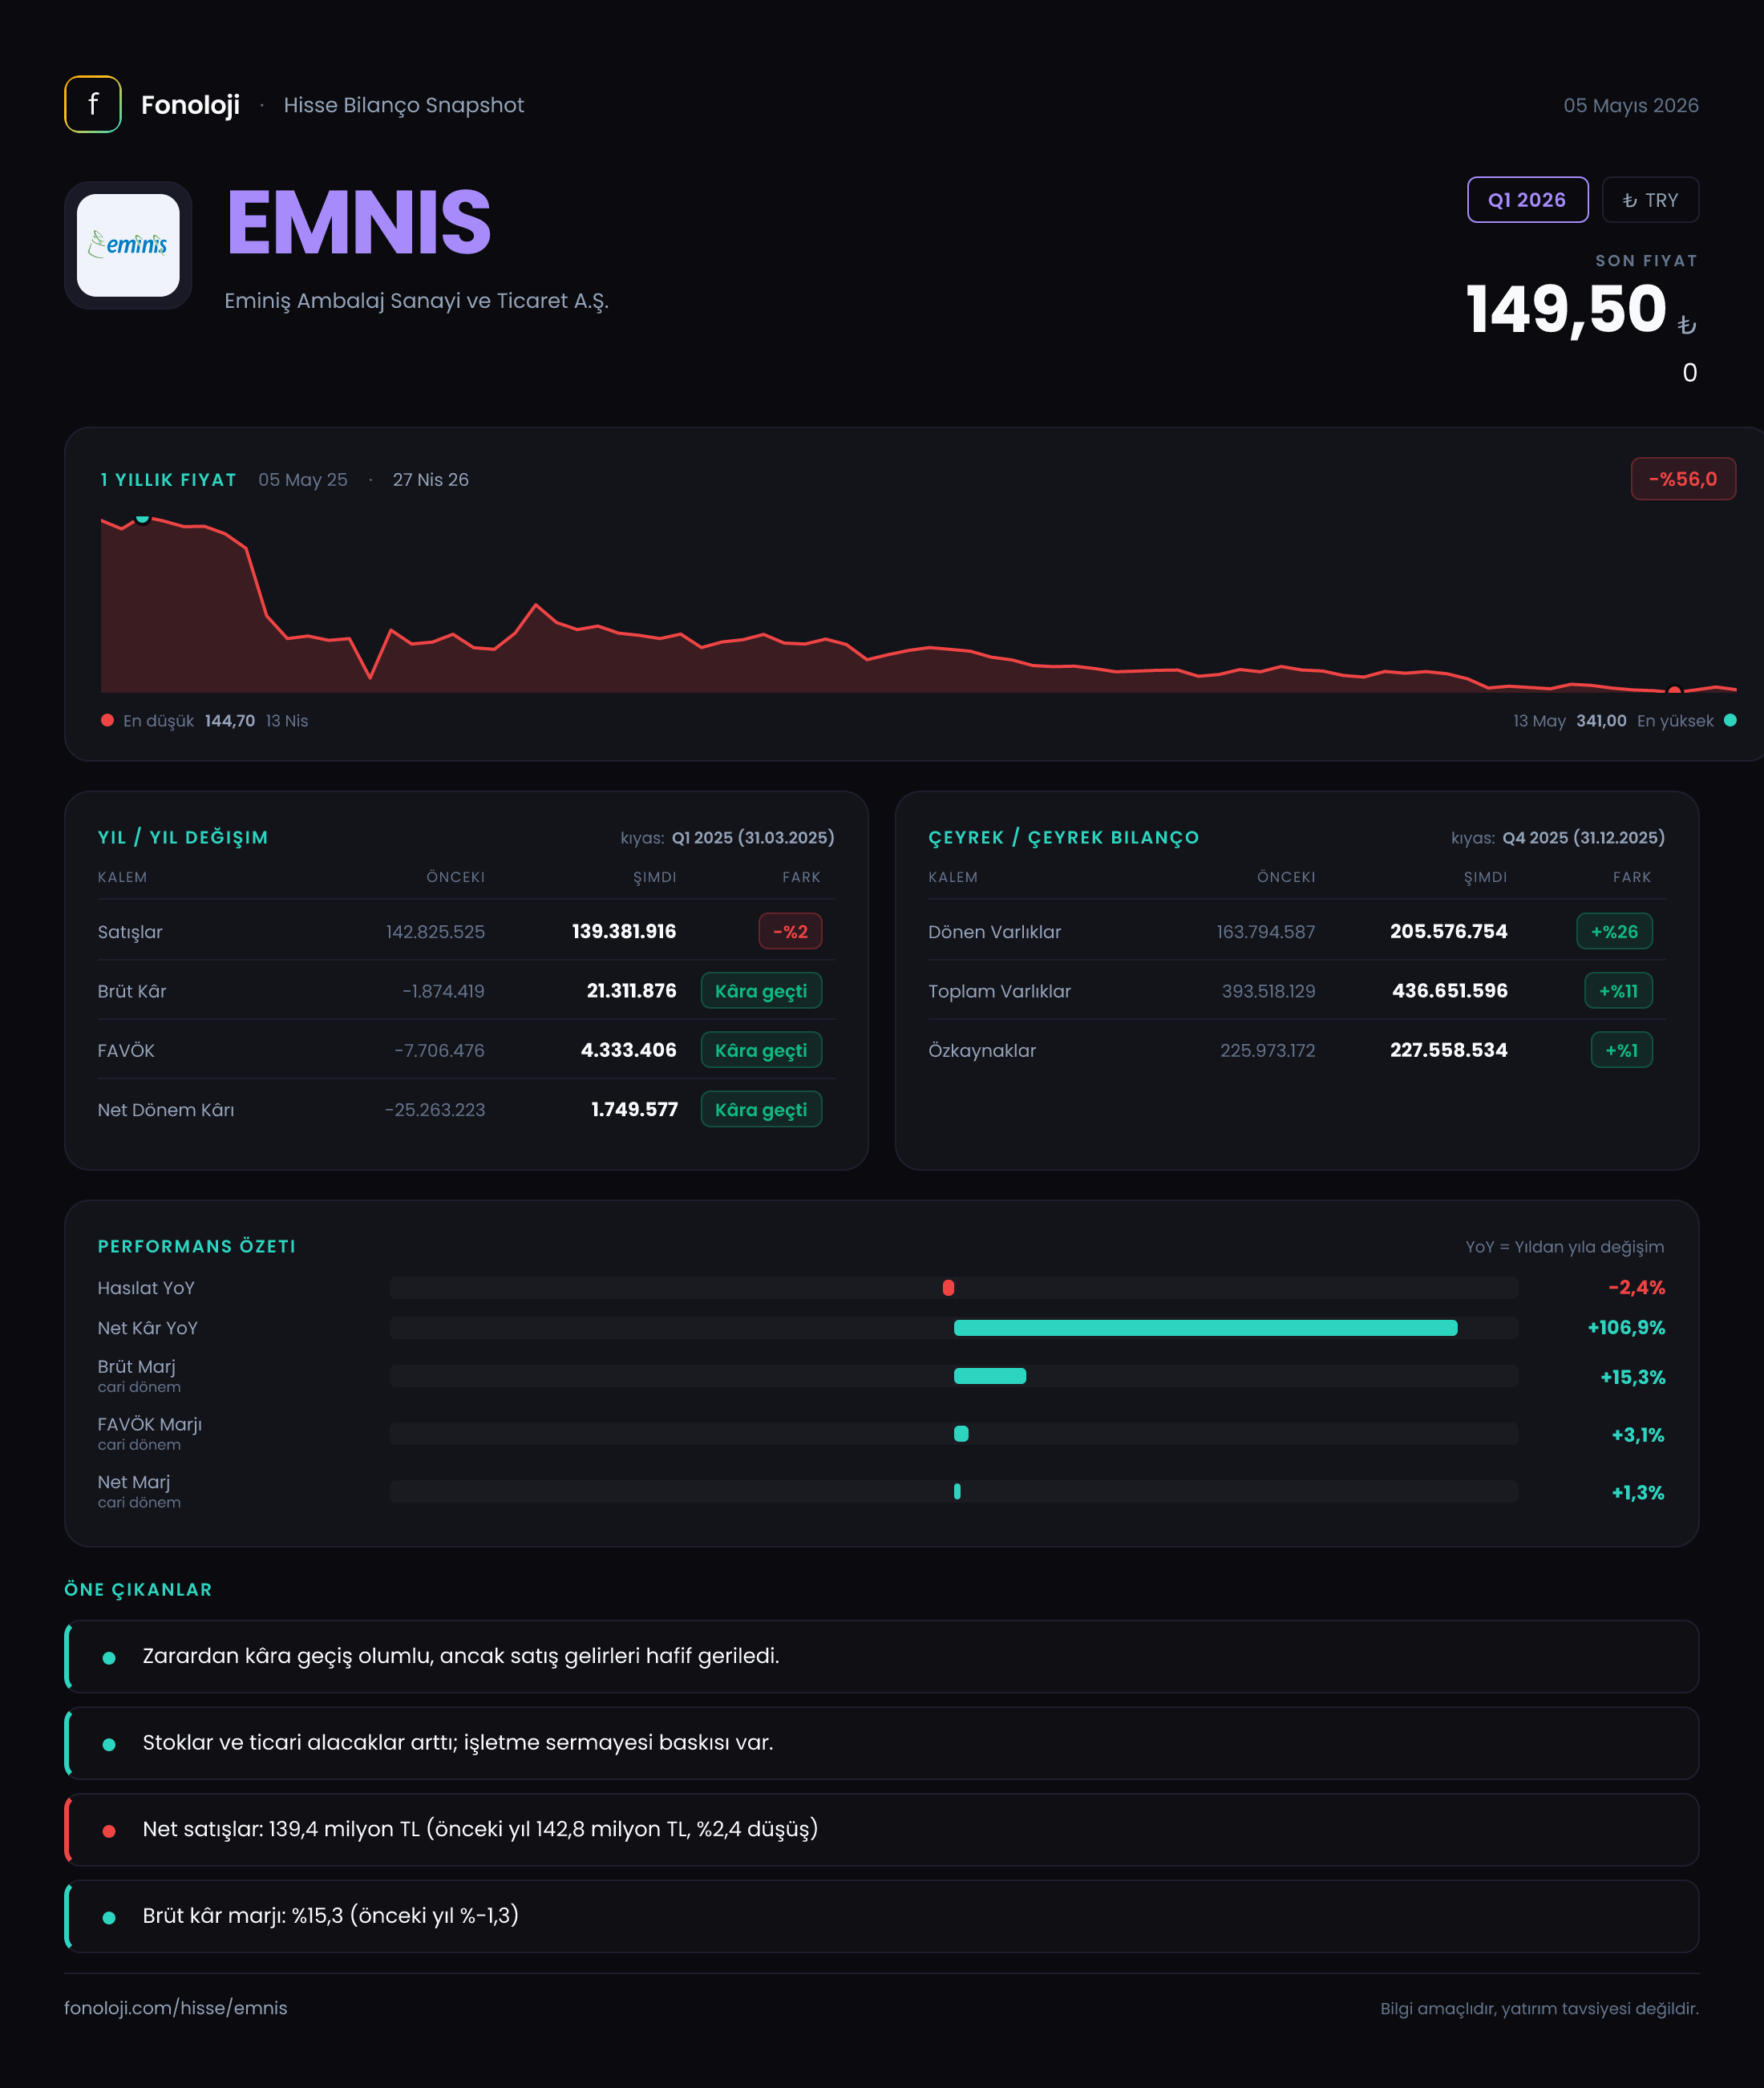1764x2088 pixels.
Task: Click the Hasılat YoY red bar marker
Action: (x=948, y=1288)
